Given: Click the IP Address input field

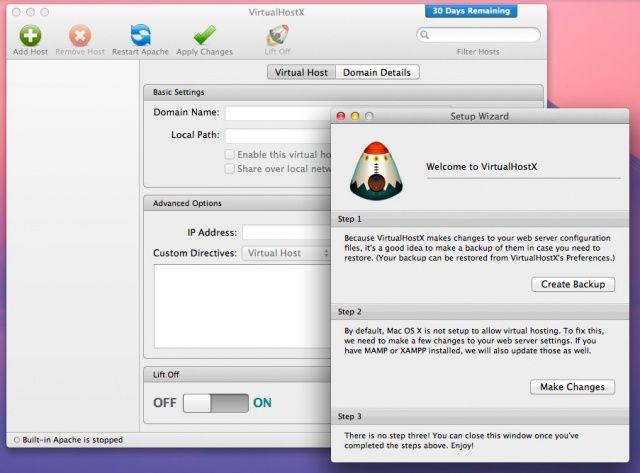Looking at the screenshot, I should click(286, 232).
